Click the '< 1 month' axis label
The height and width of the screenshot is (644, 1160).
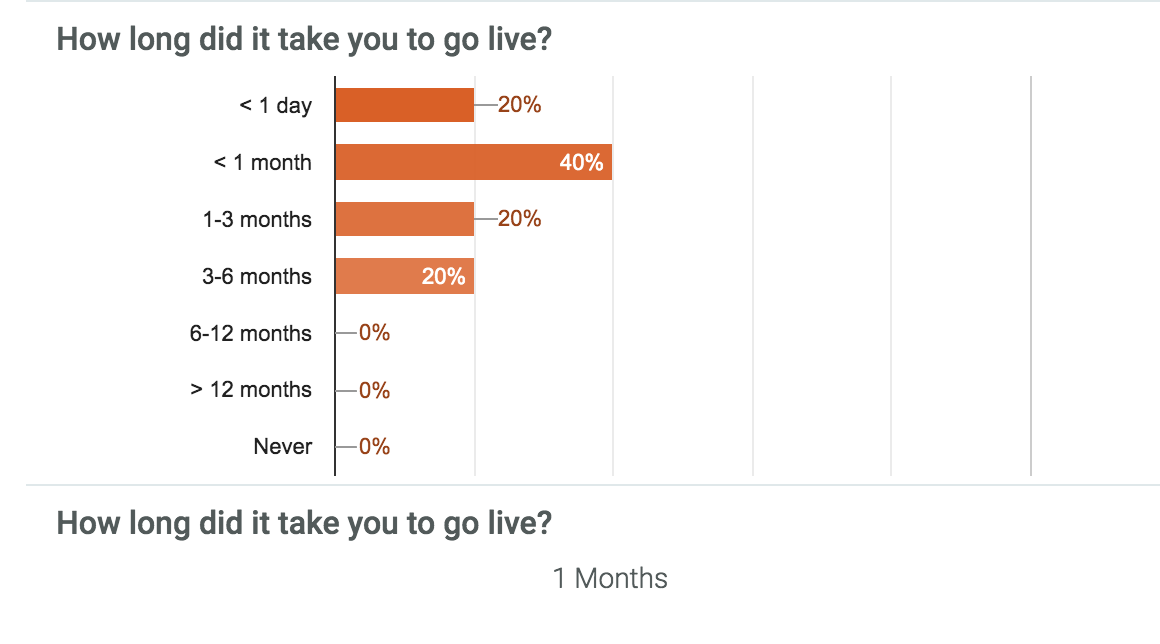[262, 162]
